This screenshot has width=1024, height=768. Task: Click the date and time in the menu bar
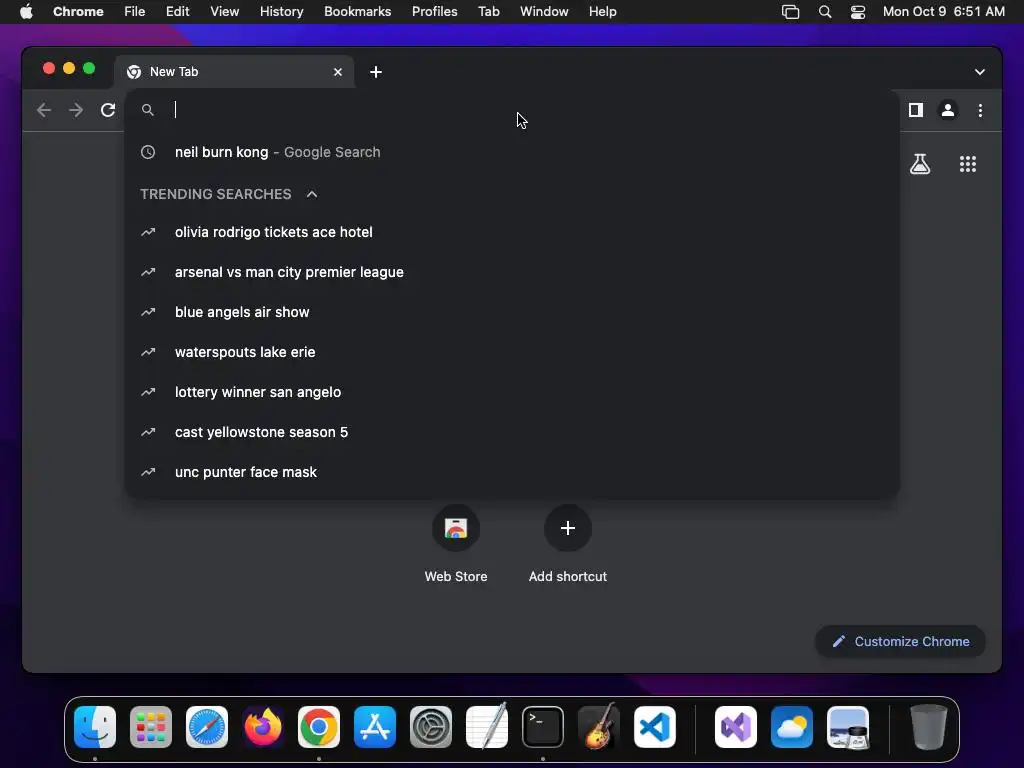click(944, 12)
